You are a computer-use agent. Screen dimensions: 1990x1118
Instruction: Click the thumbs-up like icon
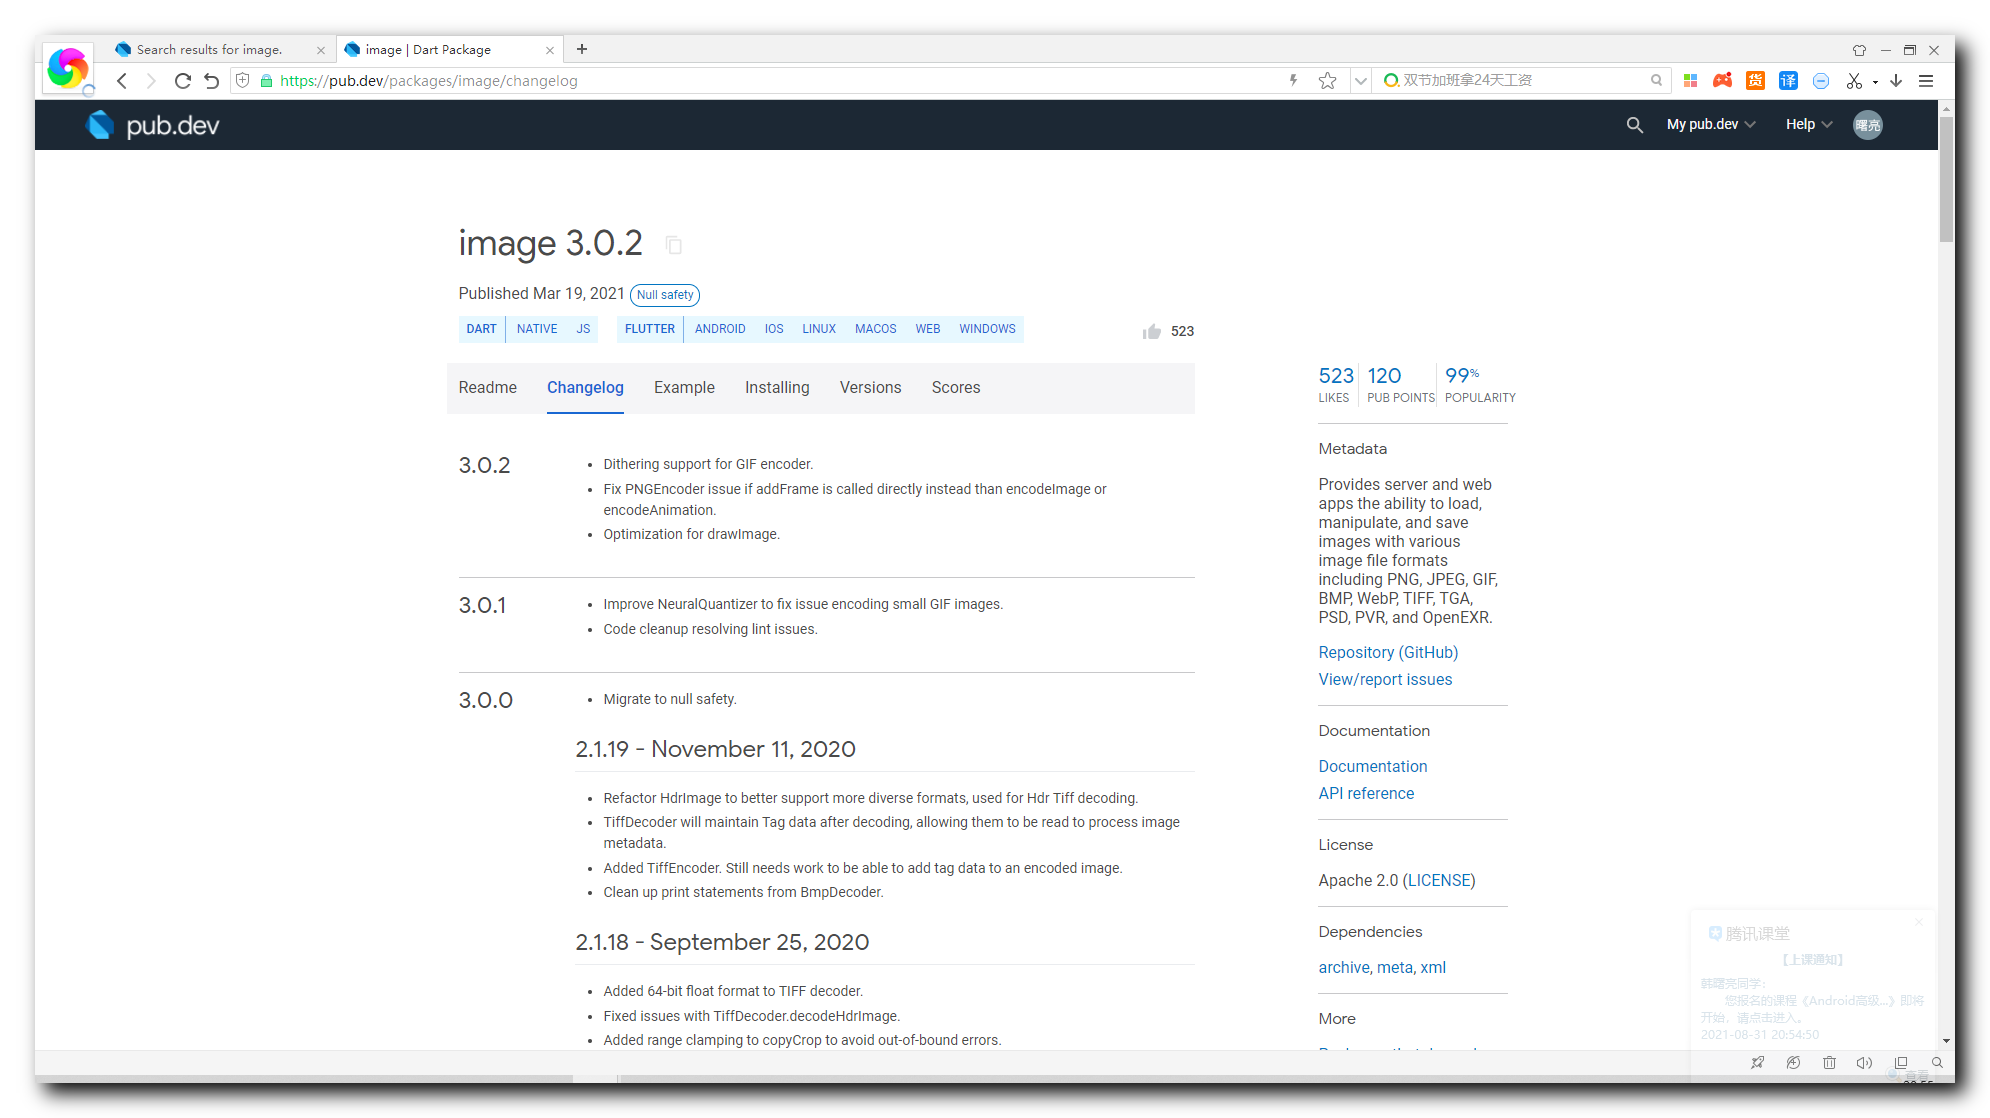click(1152, 331)
